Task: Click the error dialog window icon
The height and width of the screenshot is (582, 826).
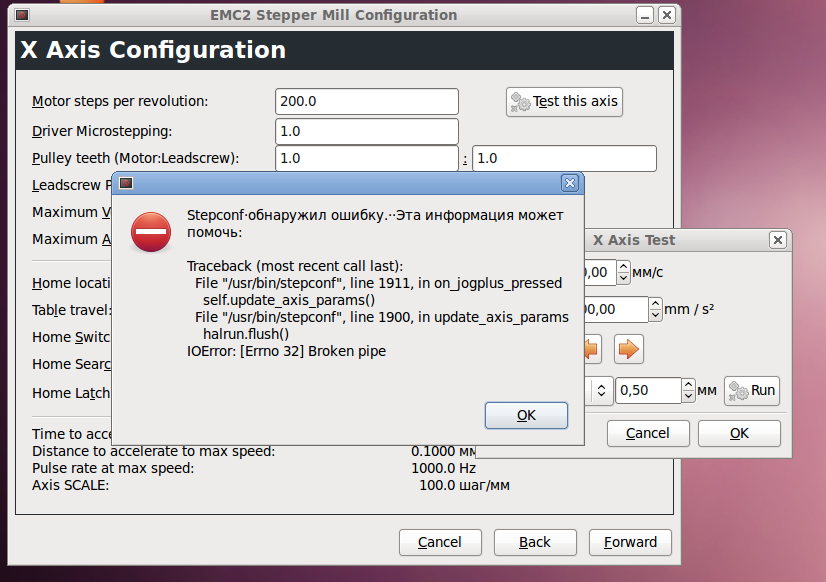Action: [x=126, y=183]
